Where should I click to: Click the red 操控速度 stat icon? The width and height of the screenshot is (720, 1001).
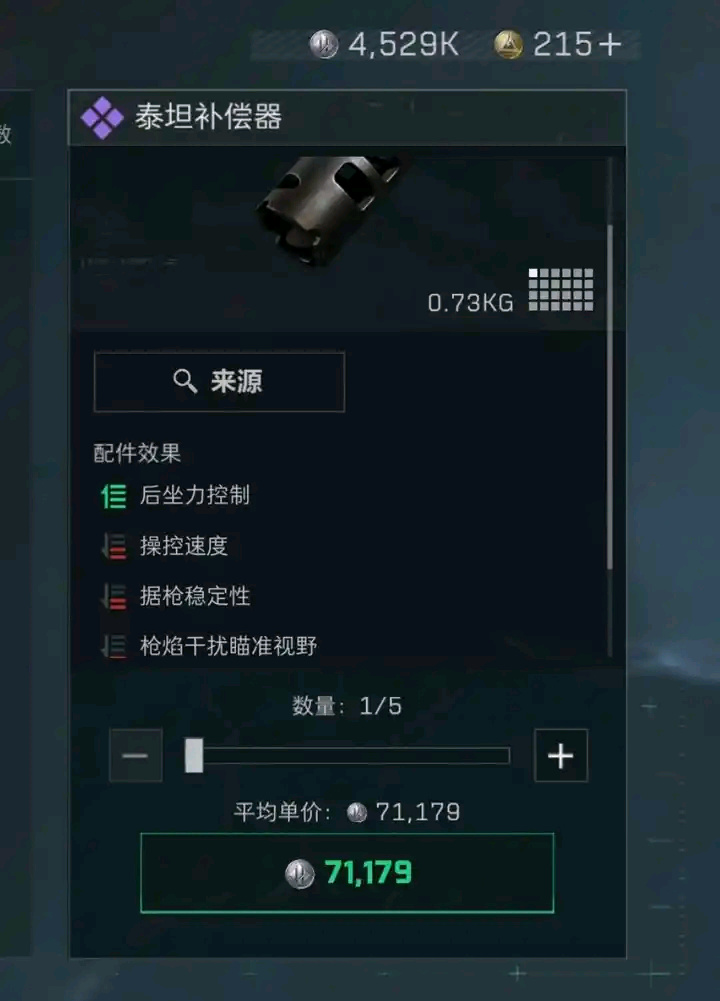coord(114,546)
